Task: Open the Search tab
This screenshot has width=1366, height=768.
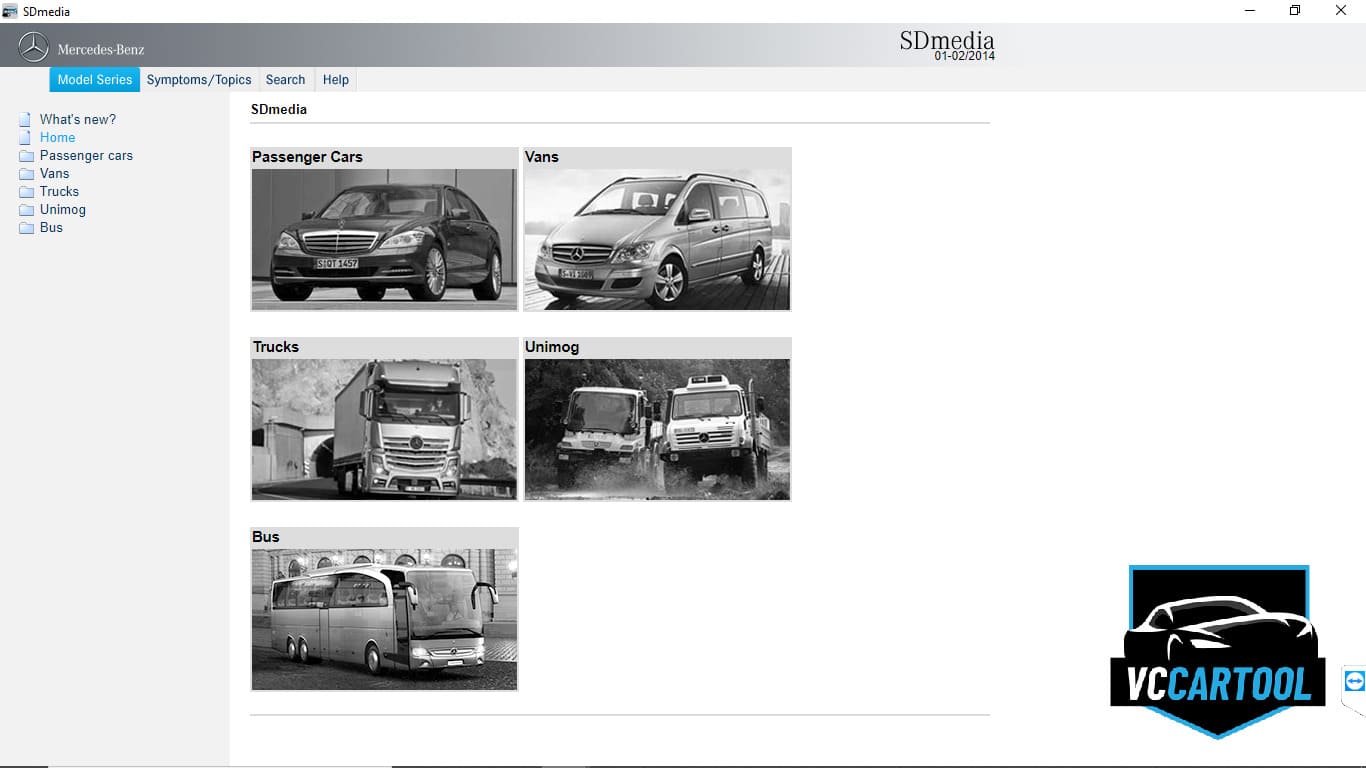Action: 285,80
